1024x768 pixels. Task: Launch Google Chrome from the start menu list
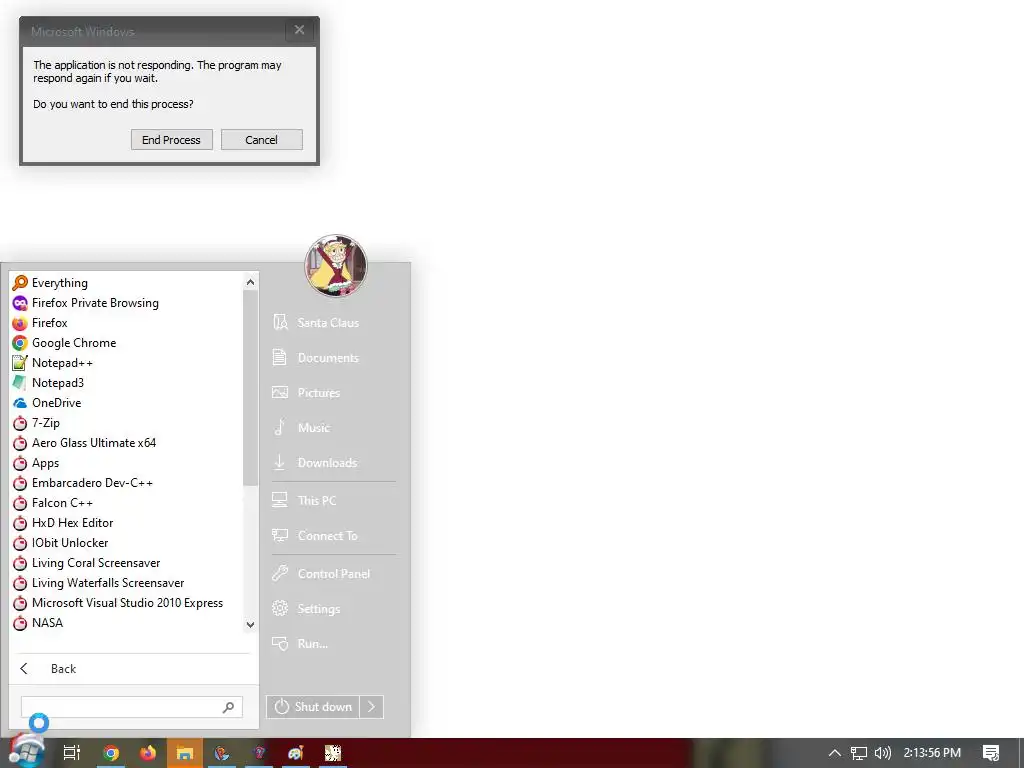(127, 343)
